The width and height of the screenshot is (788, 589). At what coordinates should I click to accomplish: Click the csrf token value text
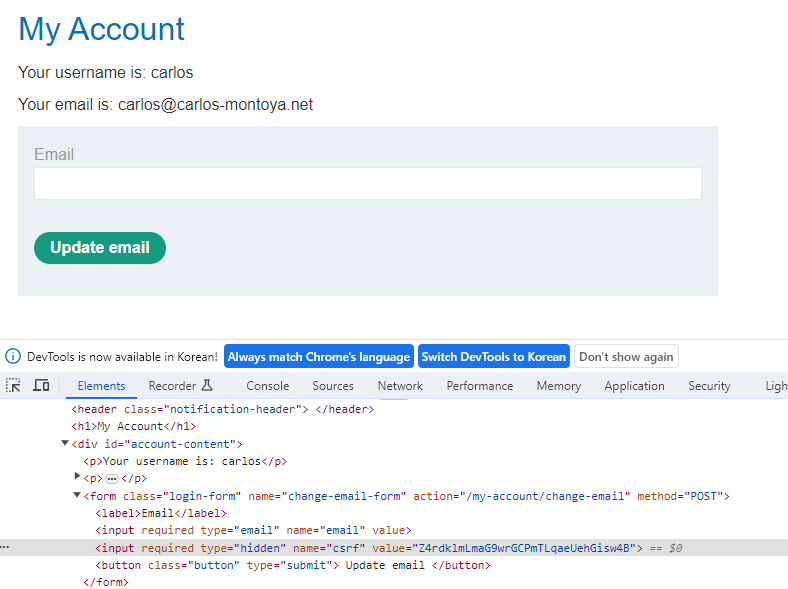tap(524, 548)
